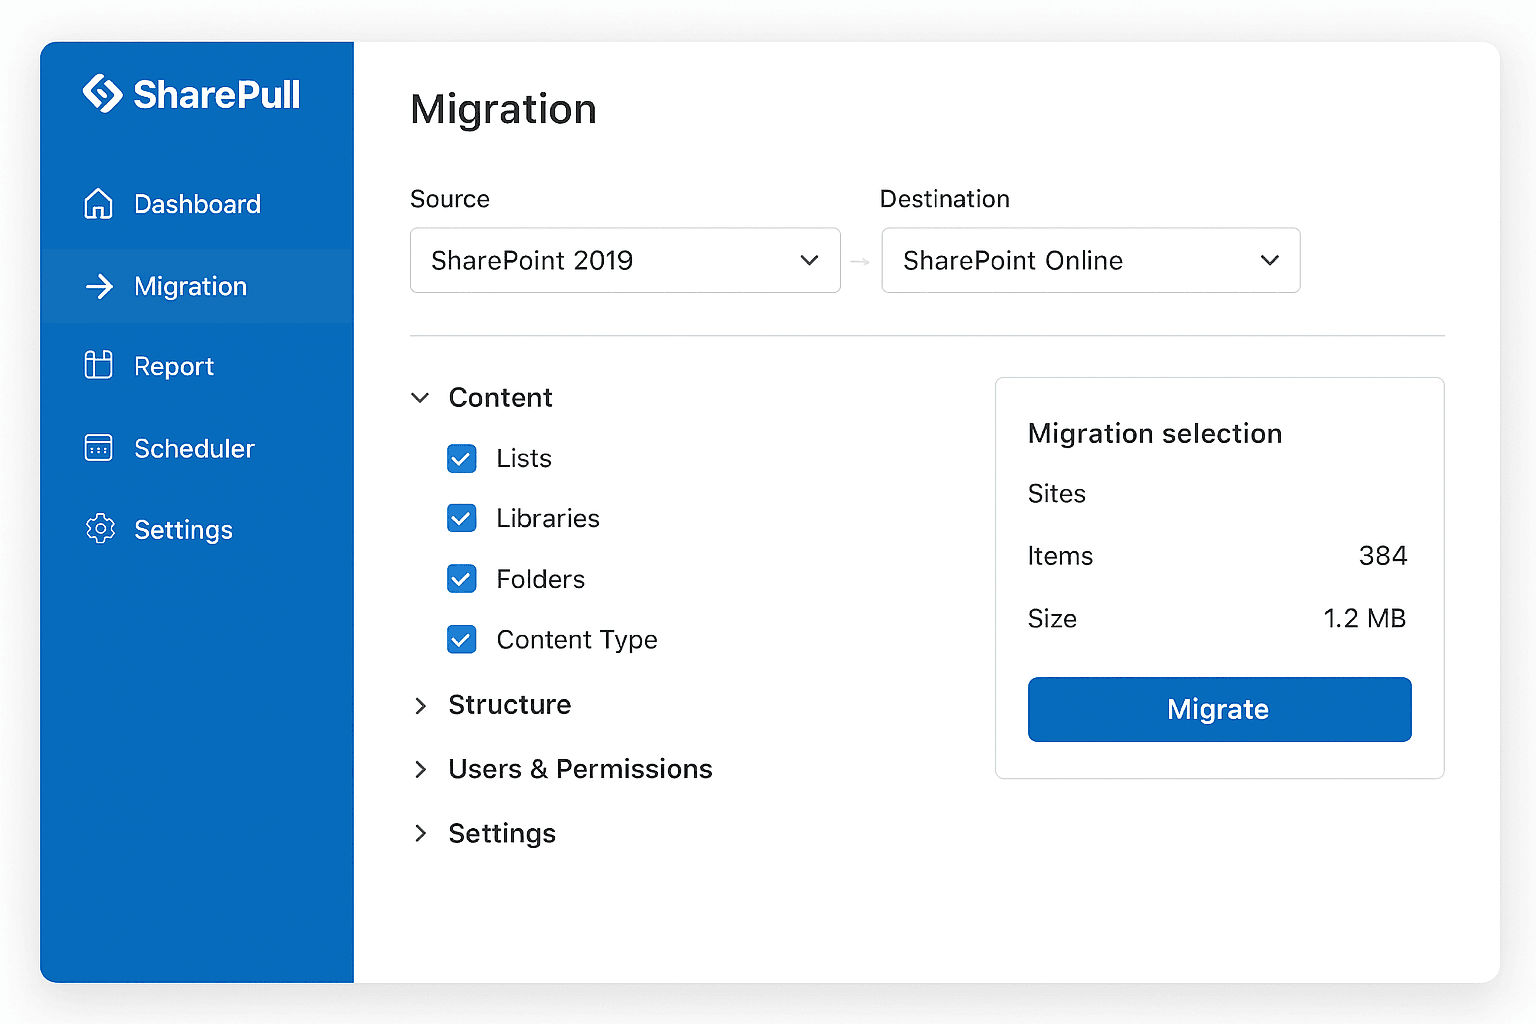This screenshot has width=1536, height=1024.
Task: Expand the Structure section
Action: pos(420,706)
